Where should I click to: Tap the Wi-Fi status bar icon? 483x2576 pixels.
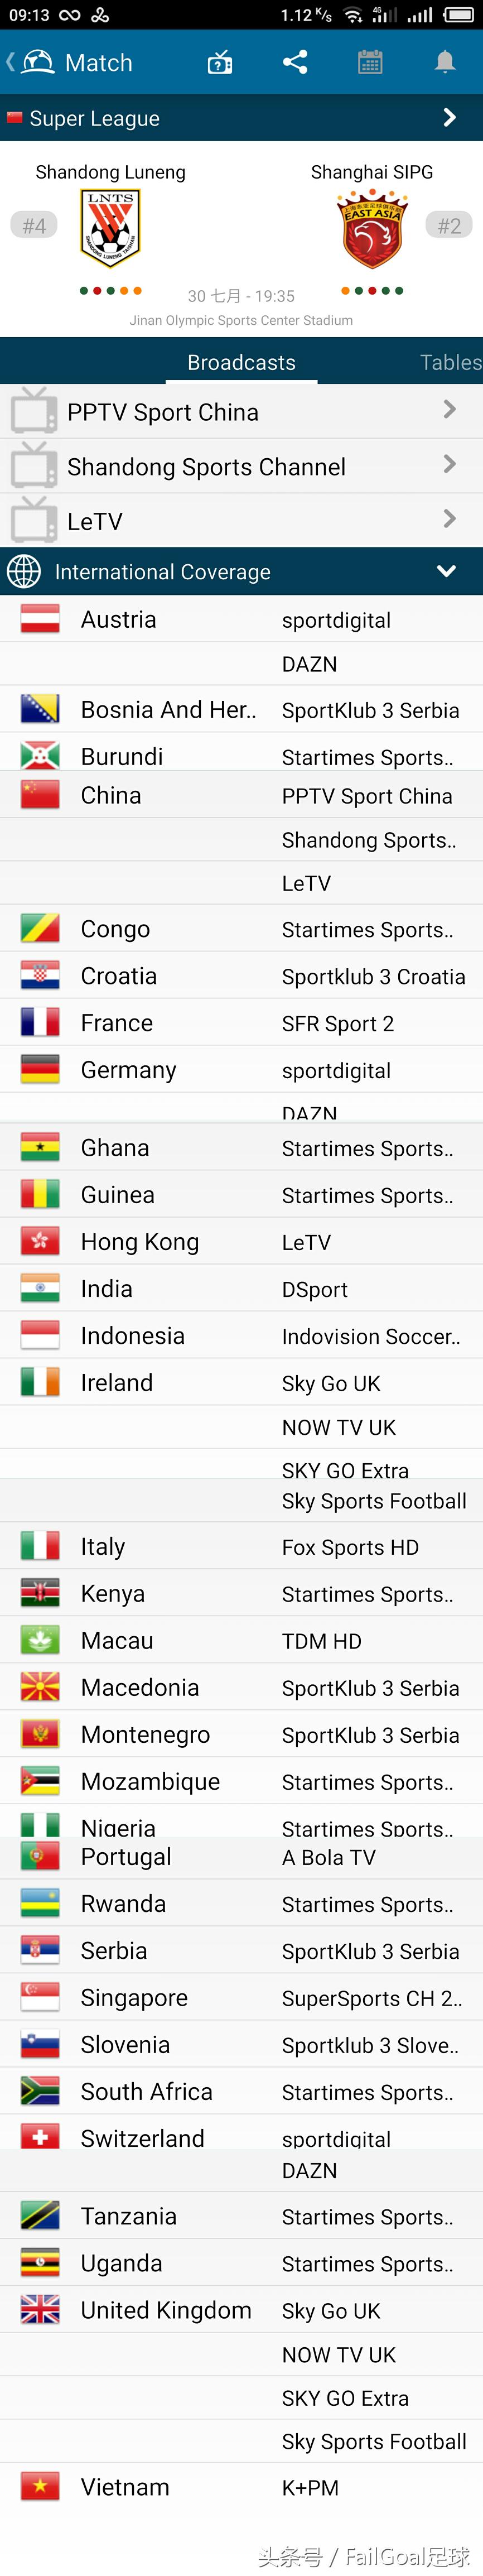(x=352, y=15)
